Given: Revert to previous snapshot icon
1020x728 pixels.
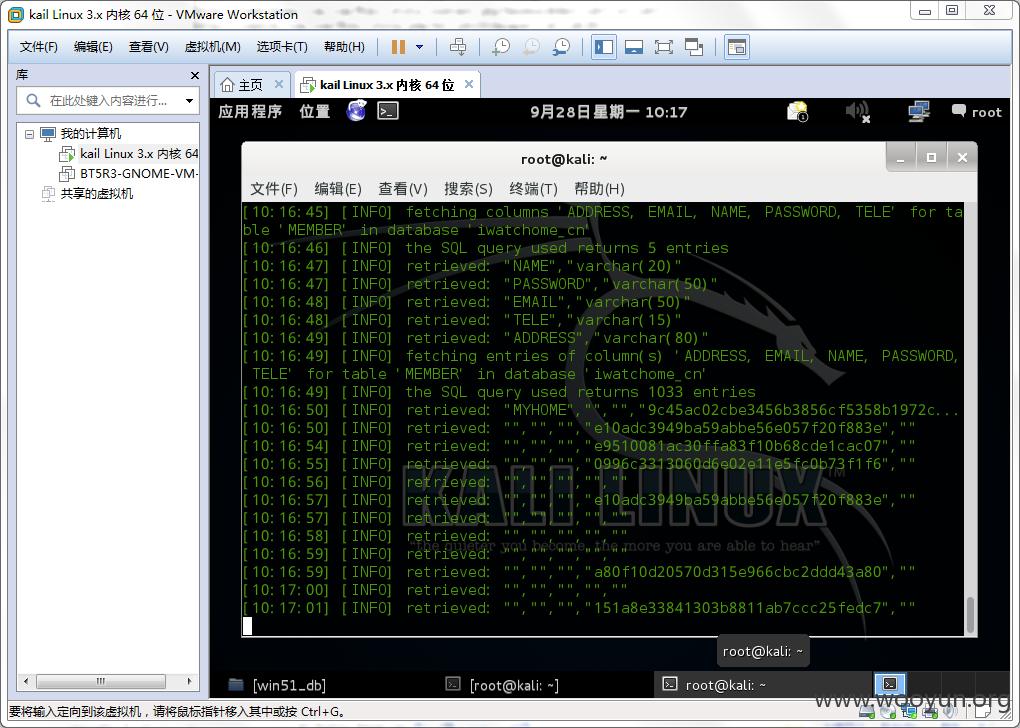Looking at the screenshot, I should click(531, 47).
